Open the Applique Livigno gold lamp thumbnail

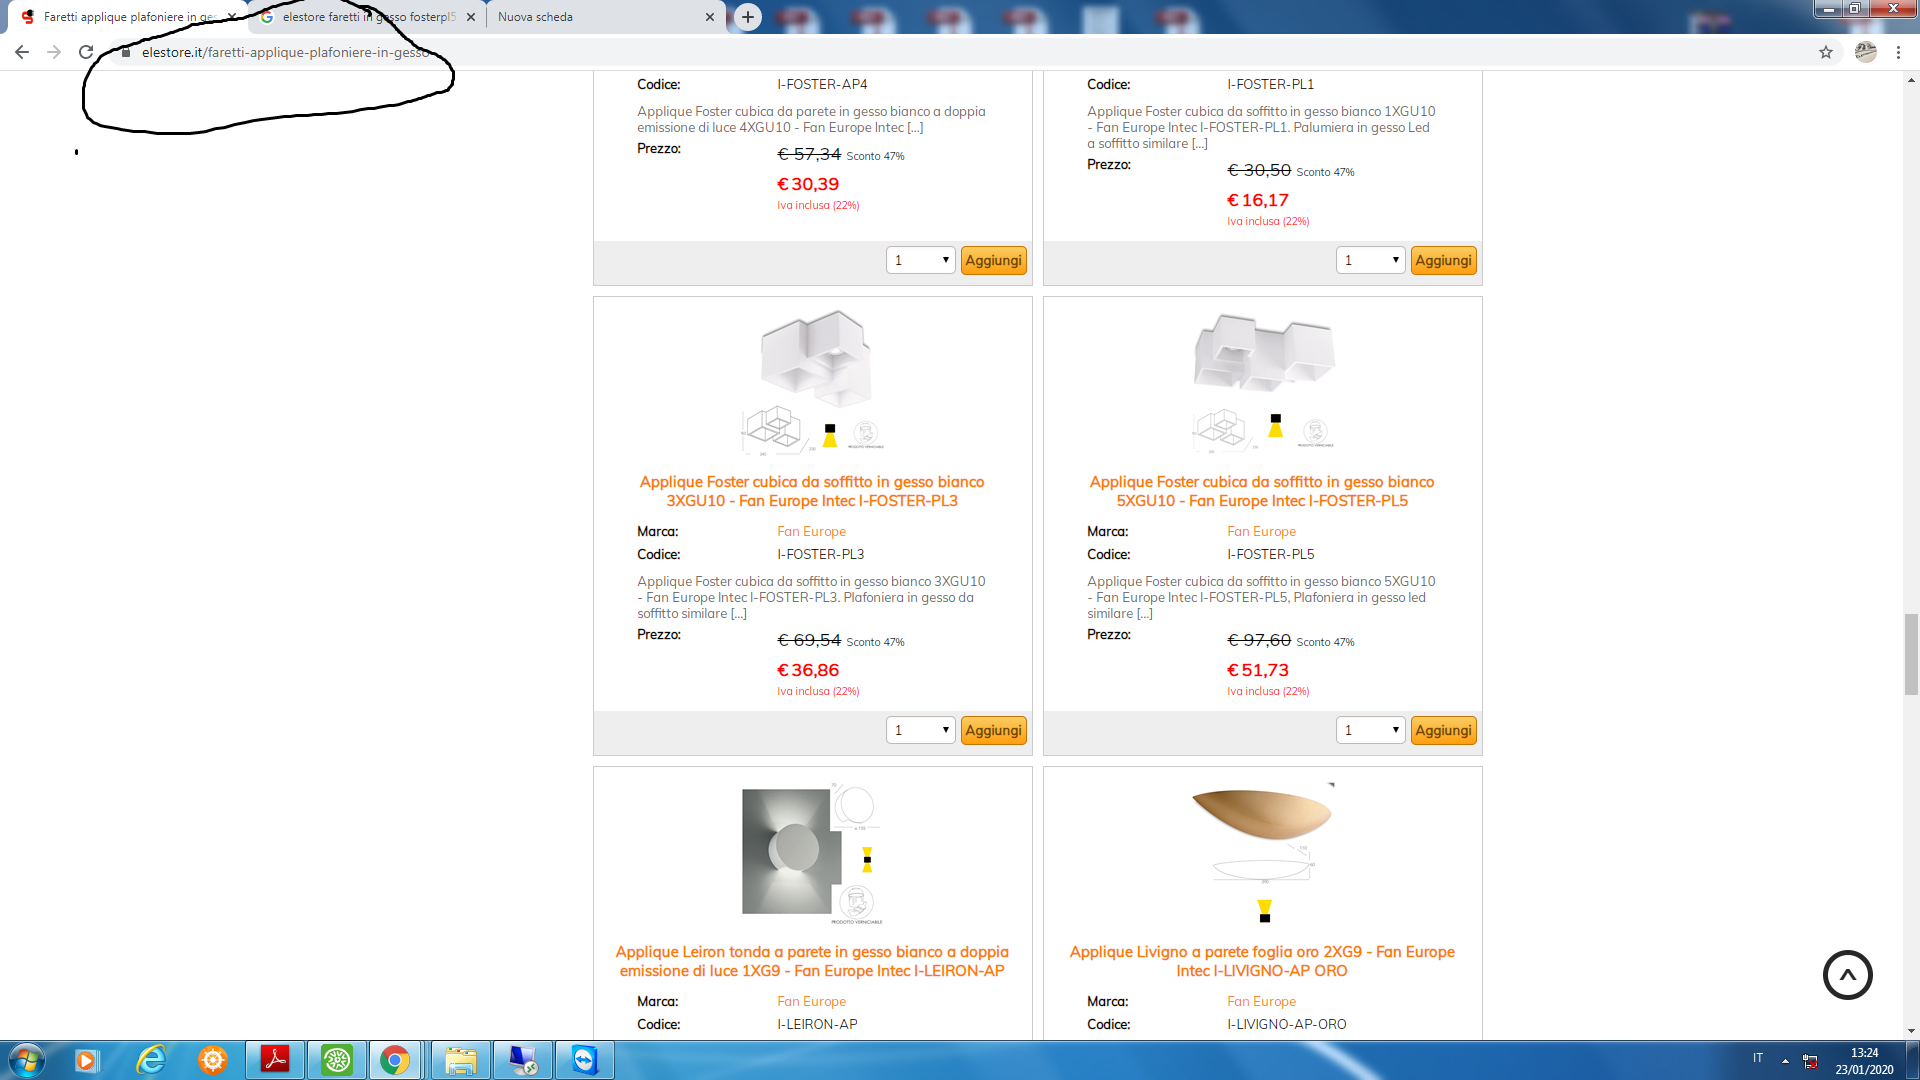pyautogui.click(x=1263, y=852)
